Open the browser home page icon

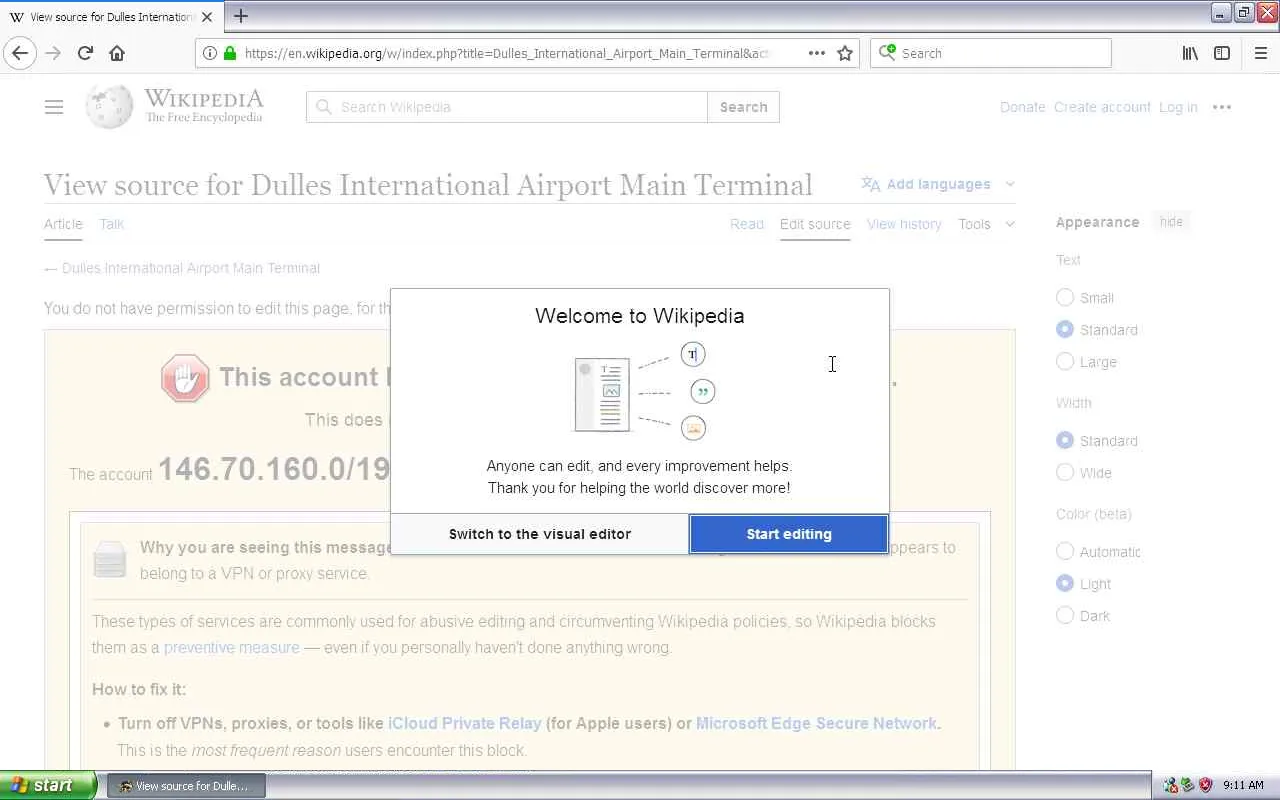[117, 53]
